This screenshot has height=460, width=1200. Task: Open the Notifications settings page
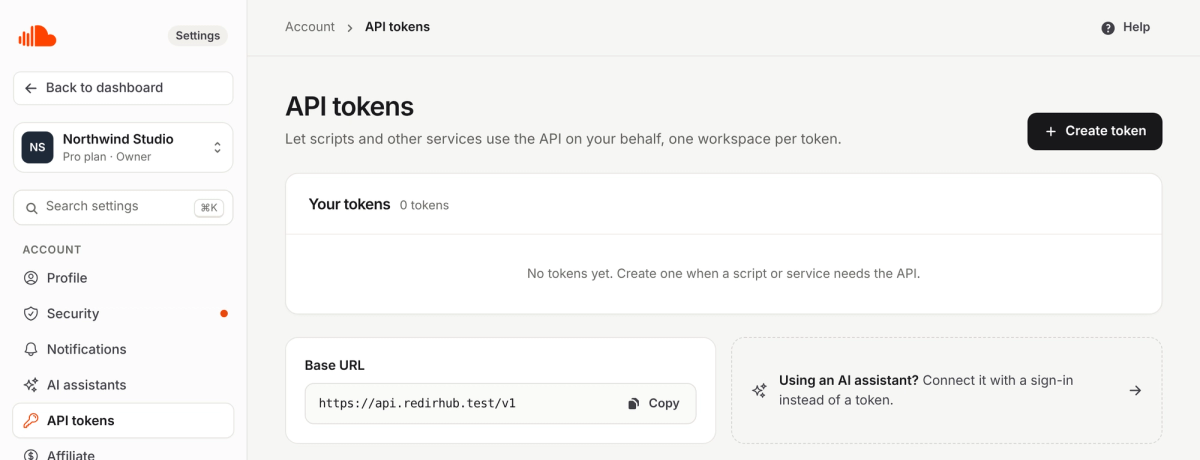pos(123,349)
